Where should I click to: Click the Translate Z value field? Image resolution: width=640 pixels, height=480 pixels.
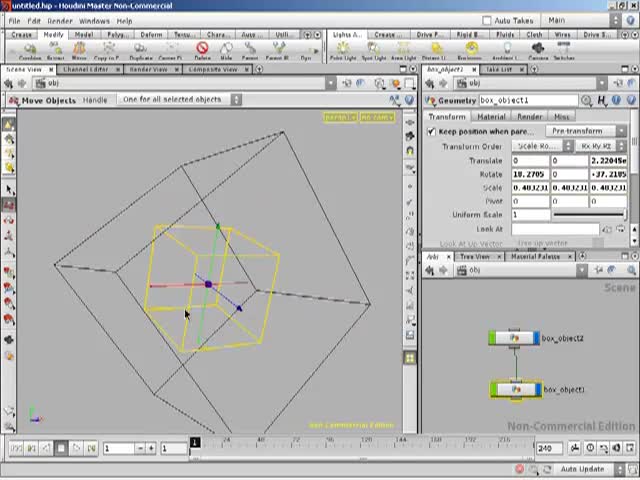click(608, 161)
